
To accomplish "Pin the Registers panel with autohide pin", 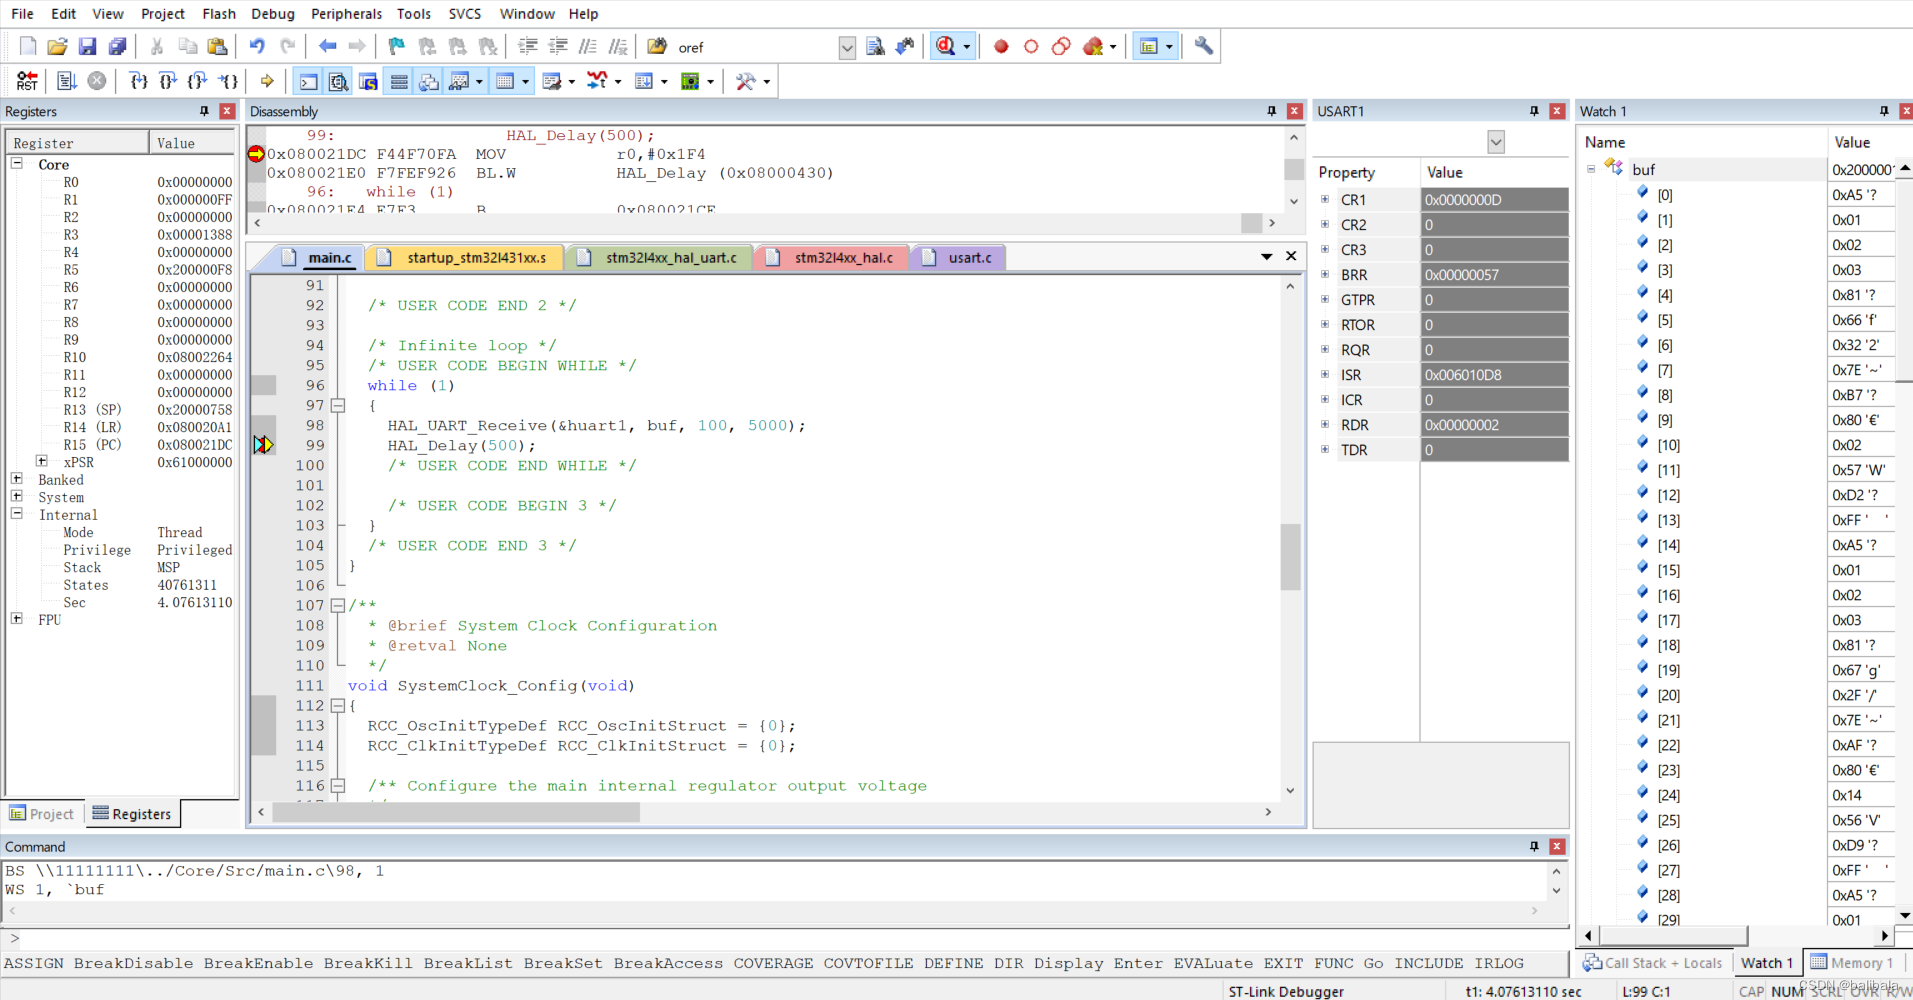I will (x=204, y=111).
